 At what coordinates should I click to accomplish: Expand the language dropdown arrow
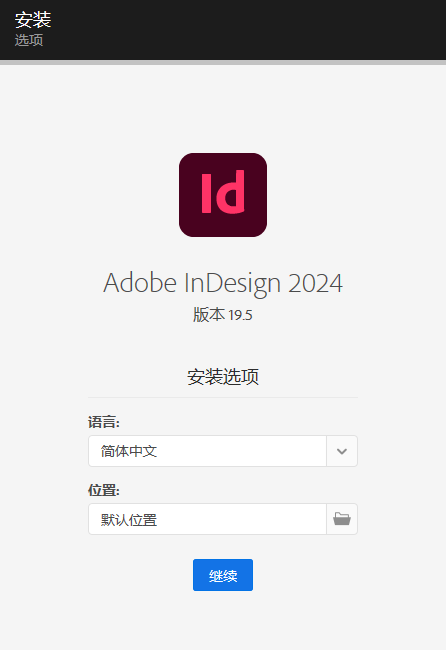pos(342,451)
